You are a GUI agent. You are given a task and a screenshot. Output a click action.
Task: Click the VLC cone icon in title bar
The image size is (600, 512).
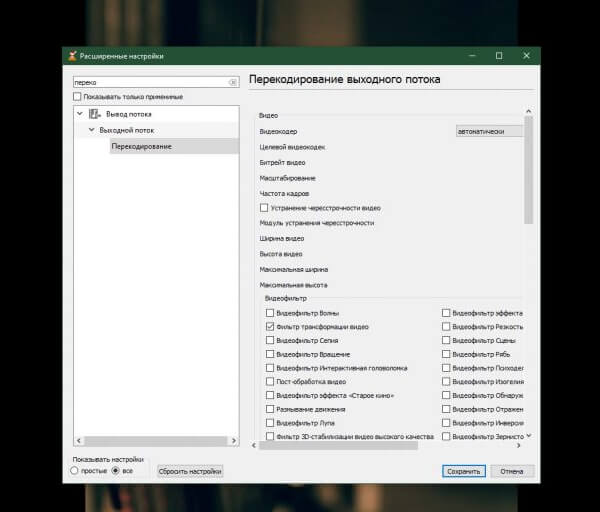point(71,56)
